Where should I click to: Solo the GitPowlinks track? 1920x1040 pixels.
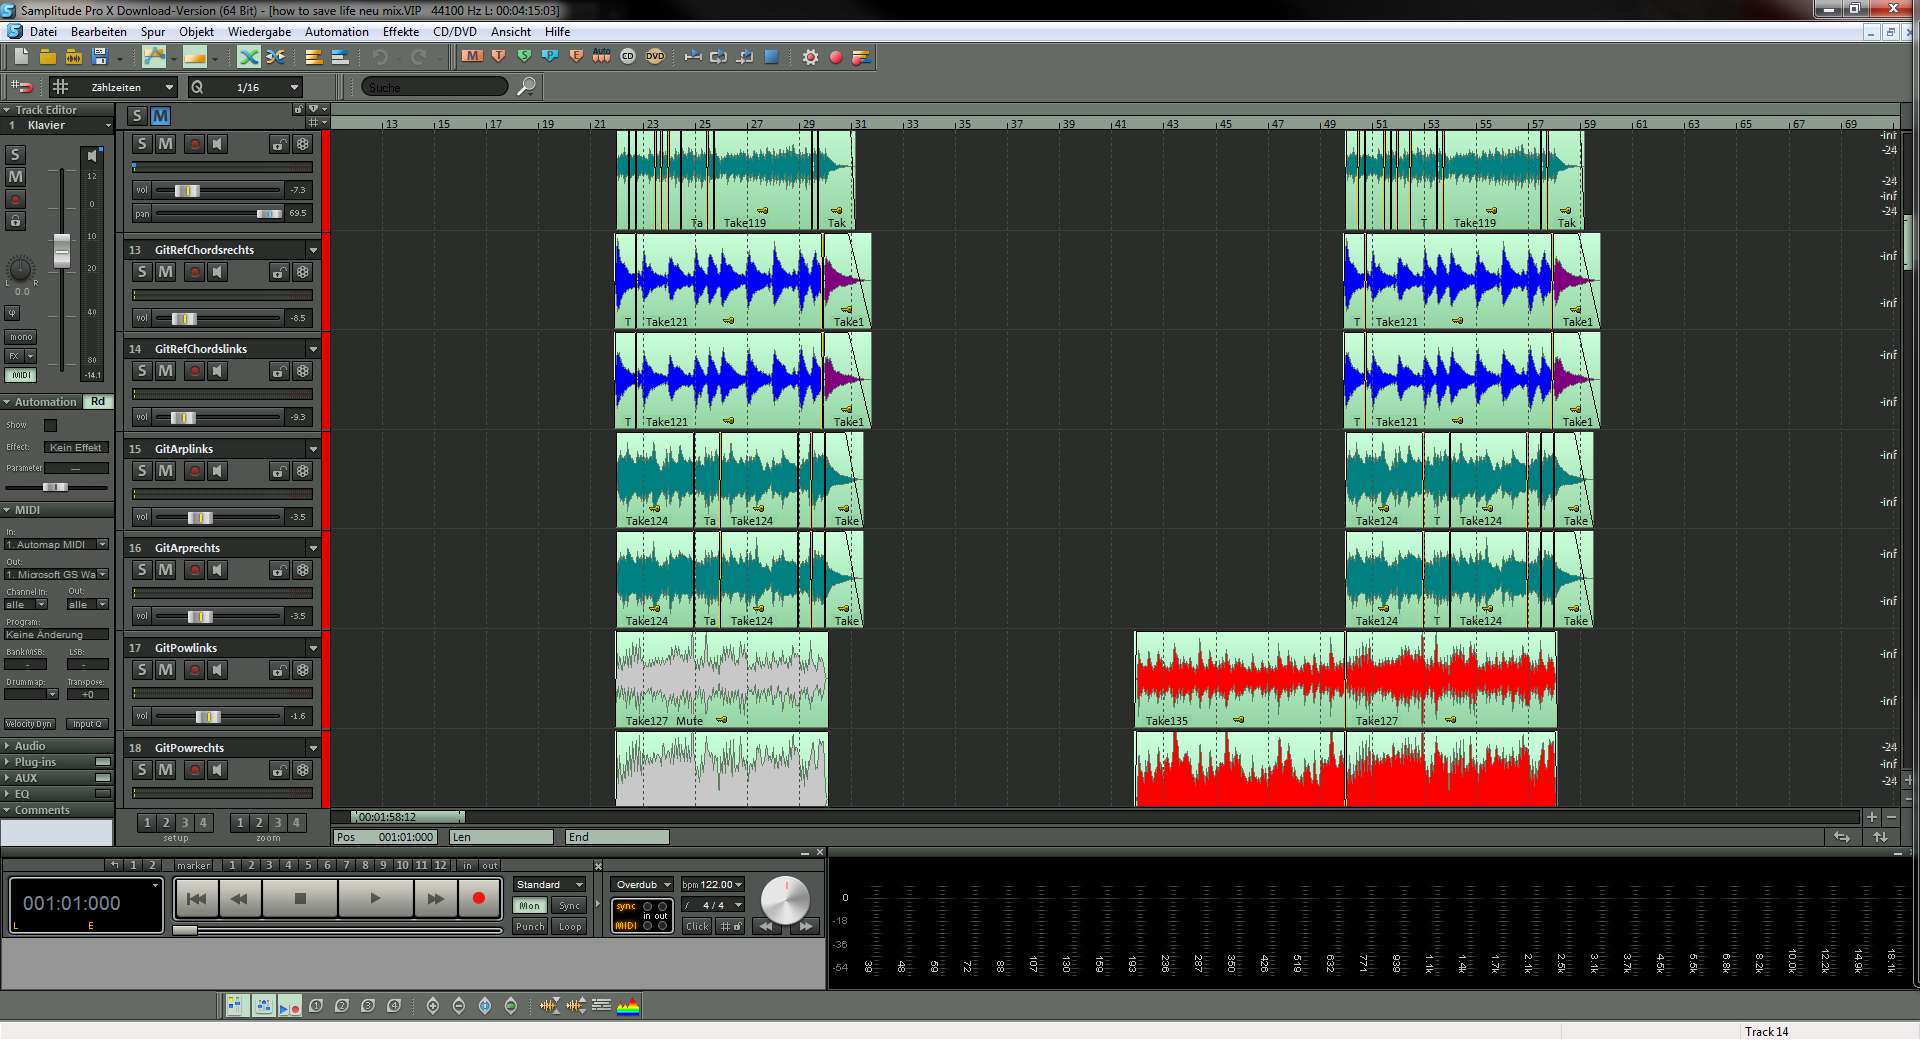tap(142, 670)
